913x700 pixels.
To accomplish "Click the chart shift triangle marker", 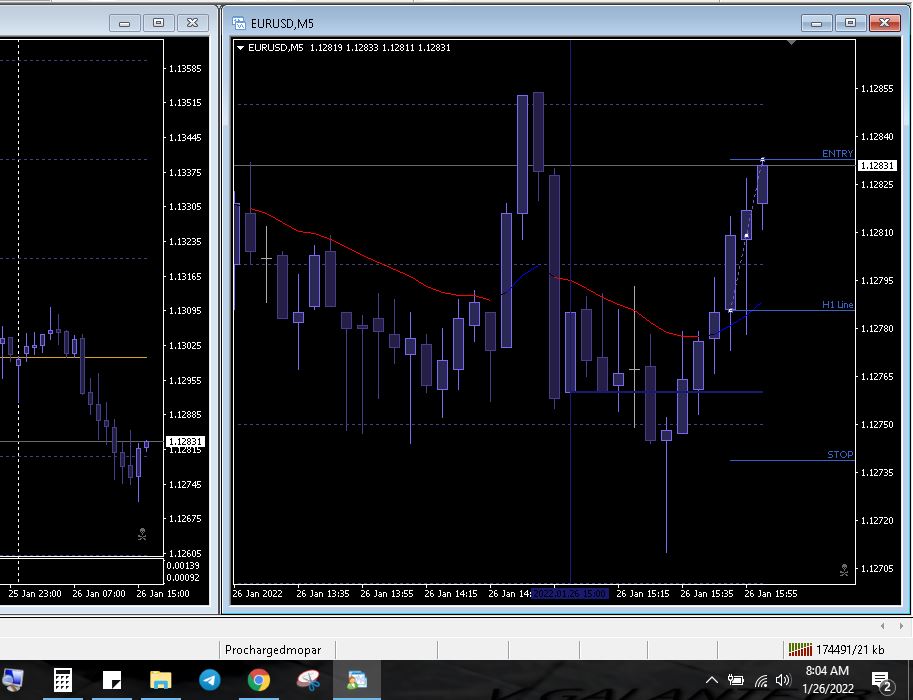I will click(792, 43).
